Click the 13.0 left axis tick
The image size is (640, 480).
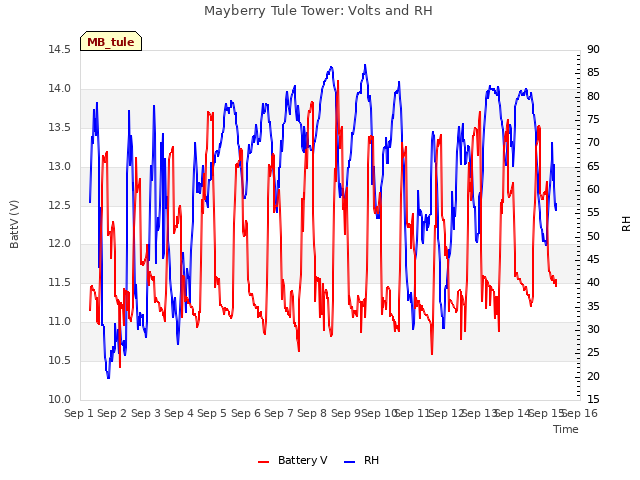click(60, 167)
